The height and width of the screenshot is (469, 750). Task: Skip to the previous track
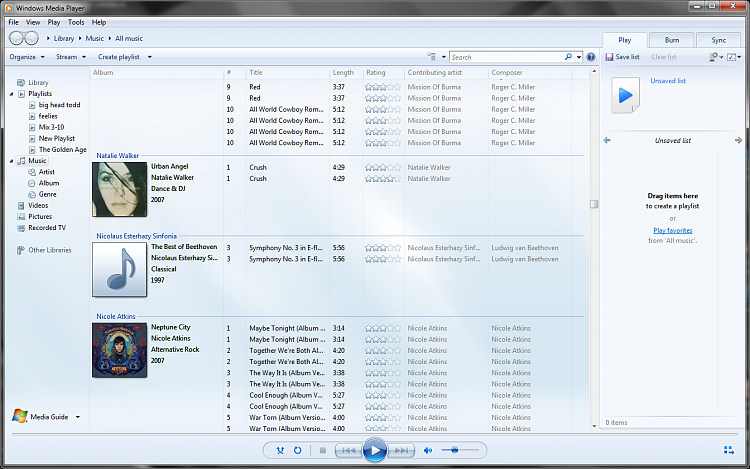click(x=349, y=450)
